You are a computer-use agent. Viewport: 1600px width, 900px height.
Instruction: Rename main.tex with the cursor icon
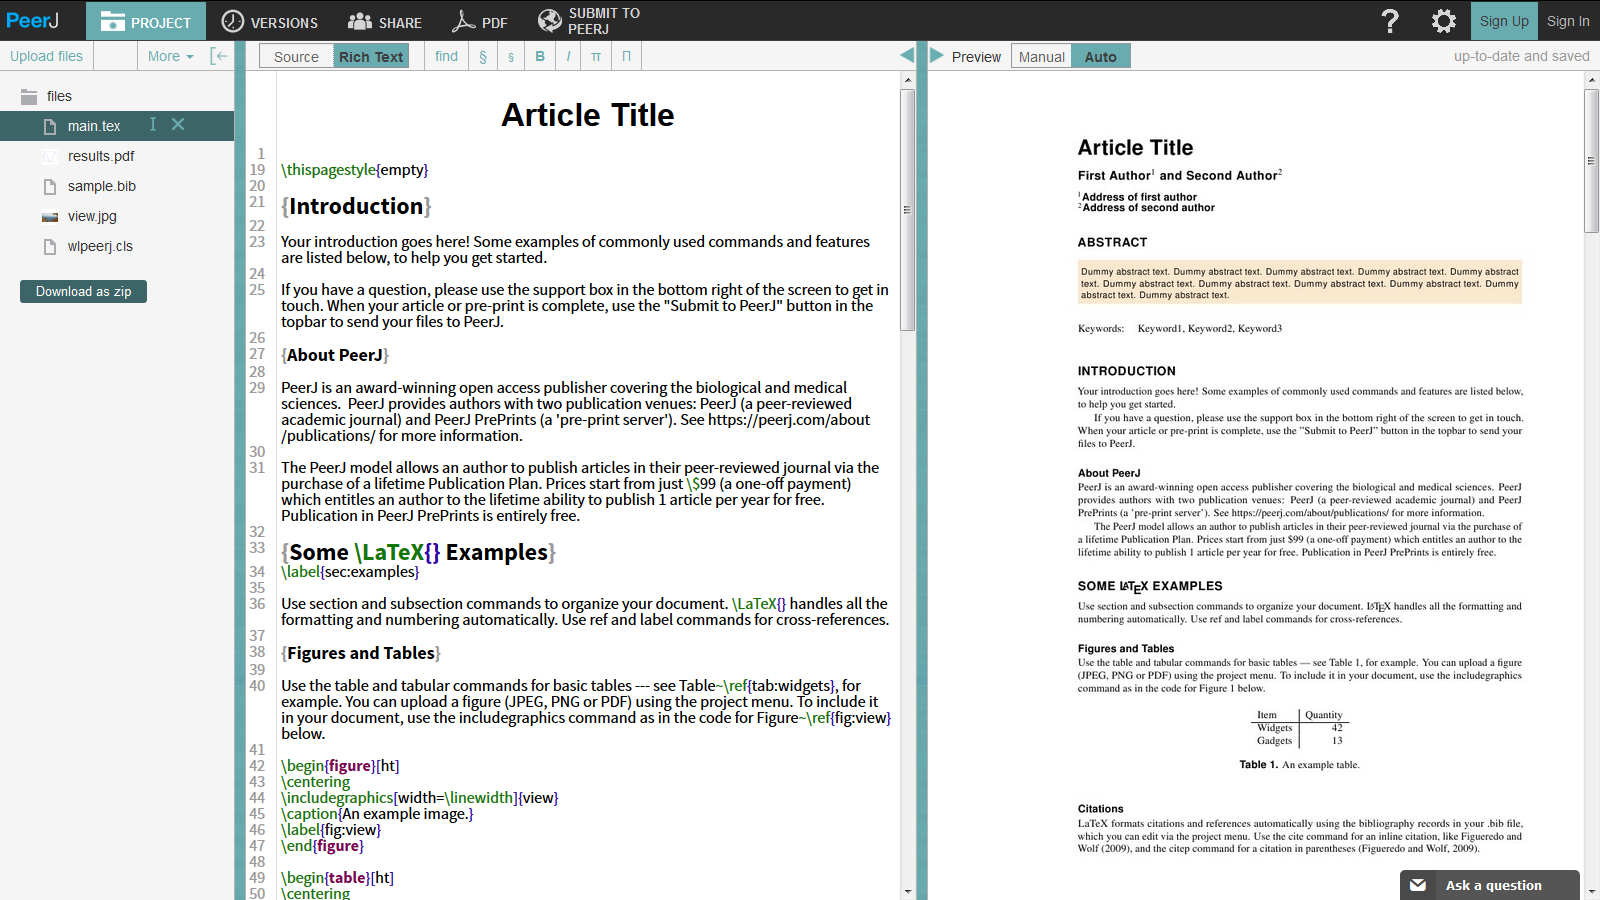pyautogui.click(x=153, y=124)
